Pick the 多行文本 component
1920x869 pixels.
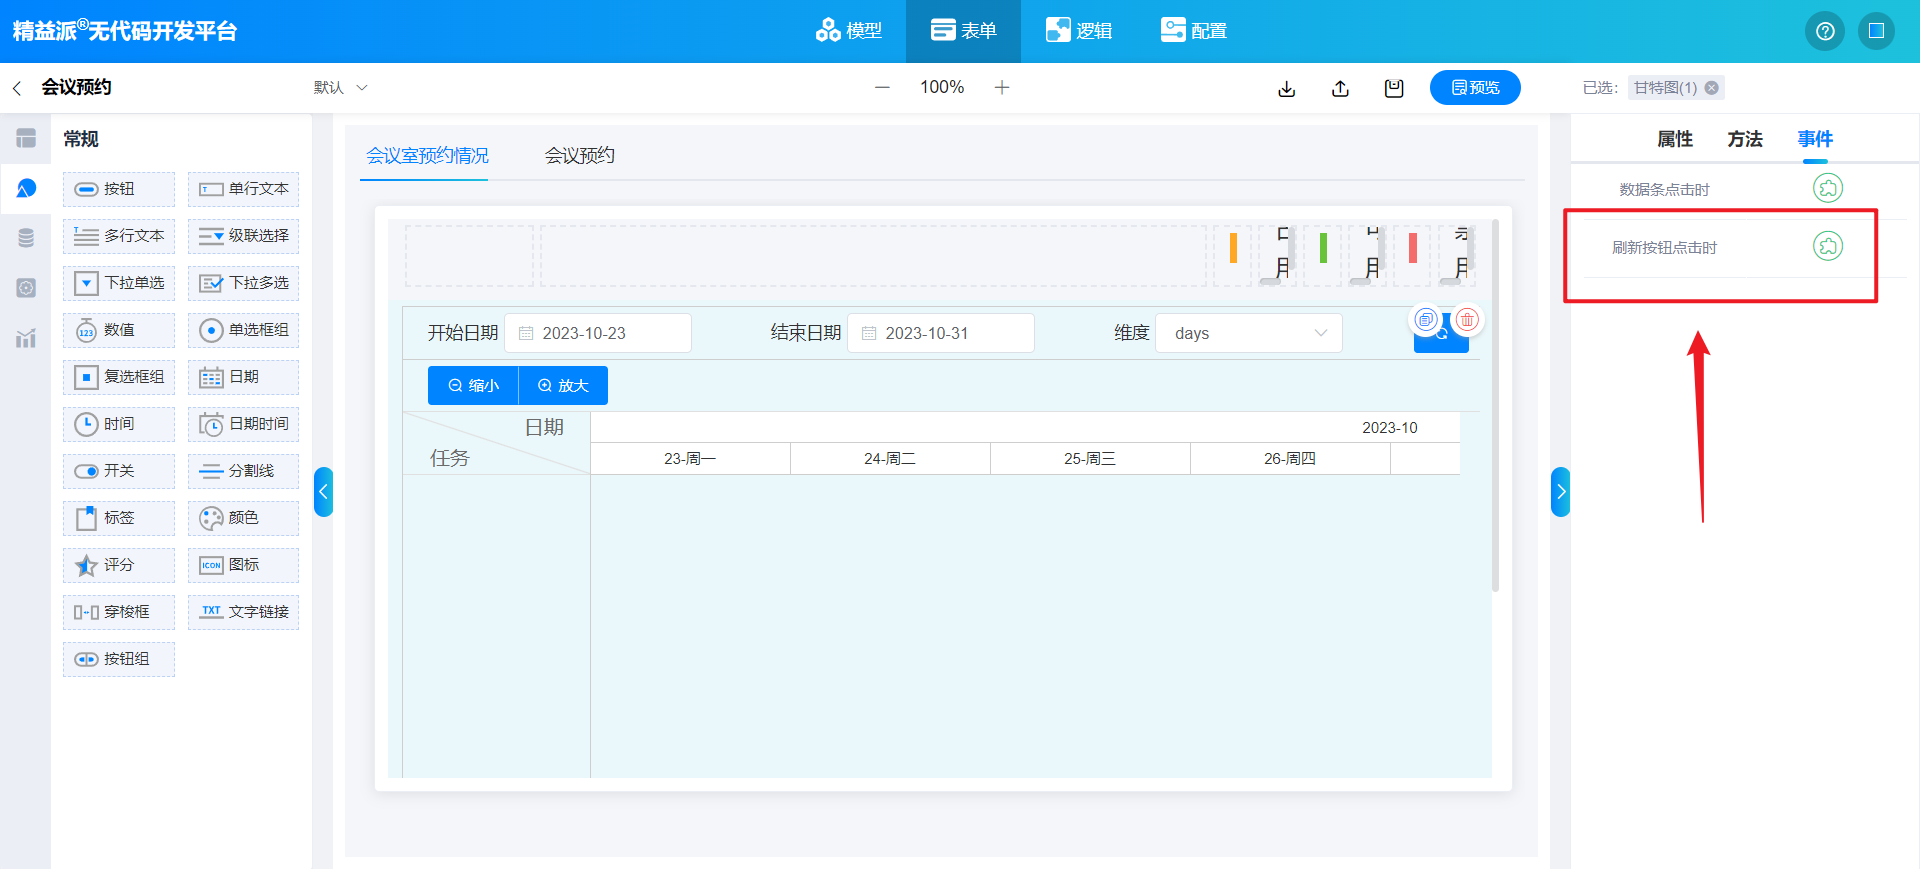[x=119, y=236]
